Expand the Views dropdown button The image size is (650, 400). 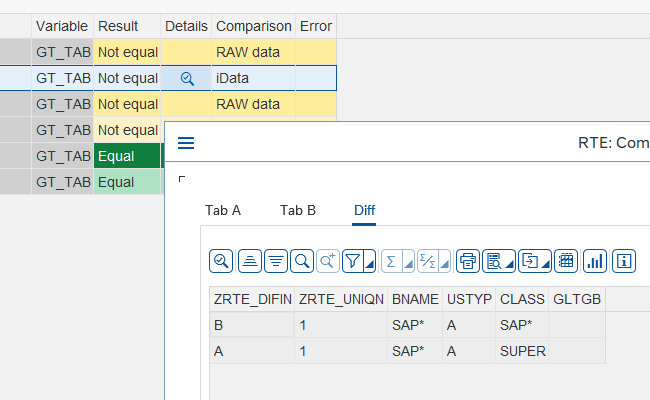[497, 261]
